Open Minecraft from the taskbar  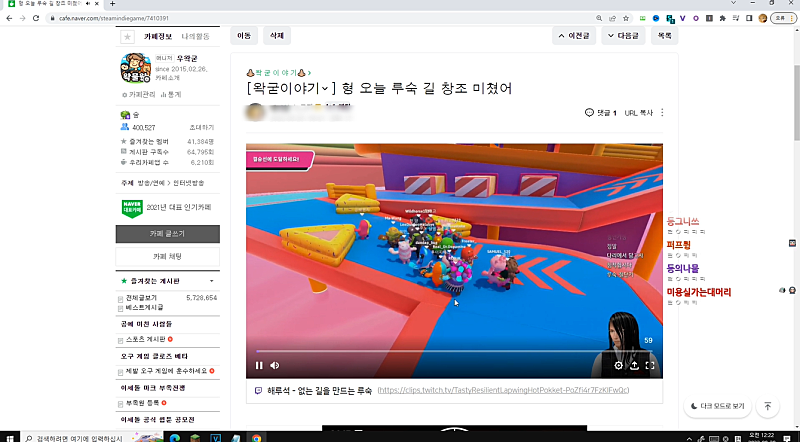195,438
